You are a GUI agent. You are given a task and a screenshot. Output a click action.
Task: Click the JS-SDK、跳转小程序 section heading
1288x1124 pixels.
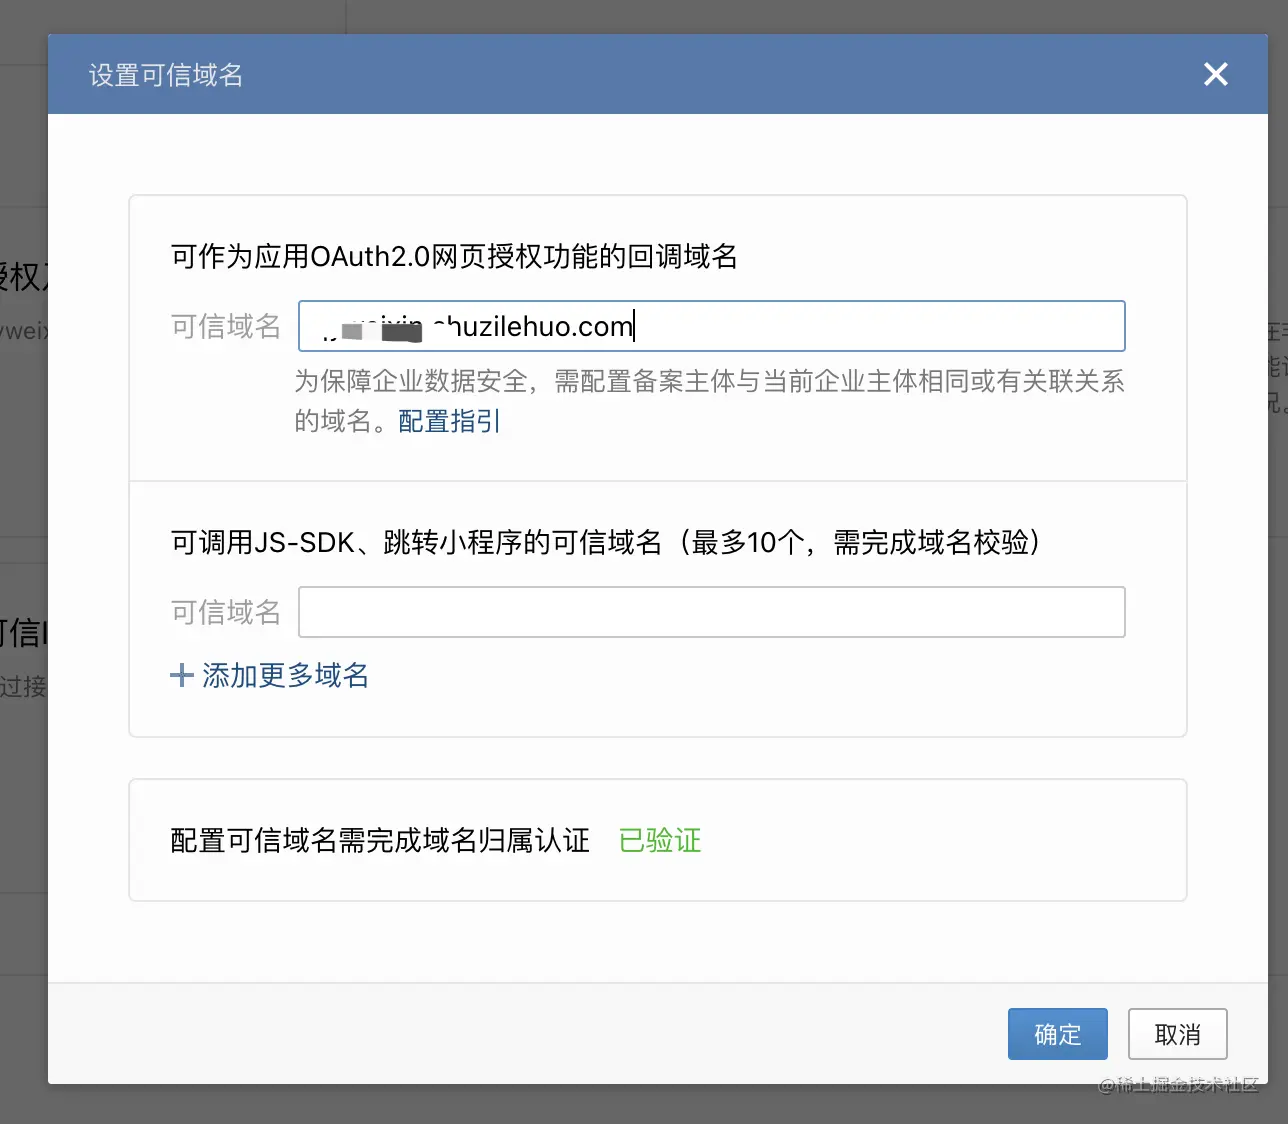(x=606, y=542)
